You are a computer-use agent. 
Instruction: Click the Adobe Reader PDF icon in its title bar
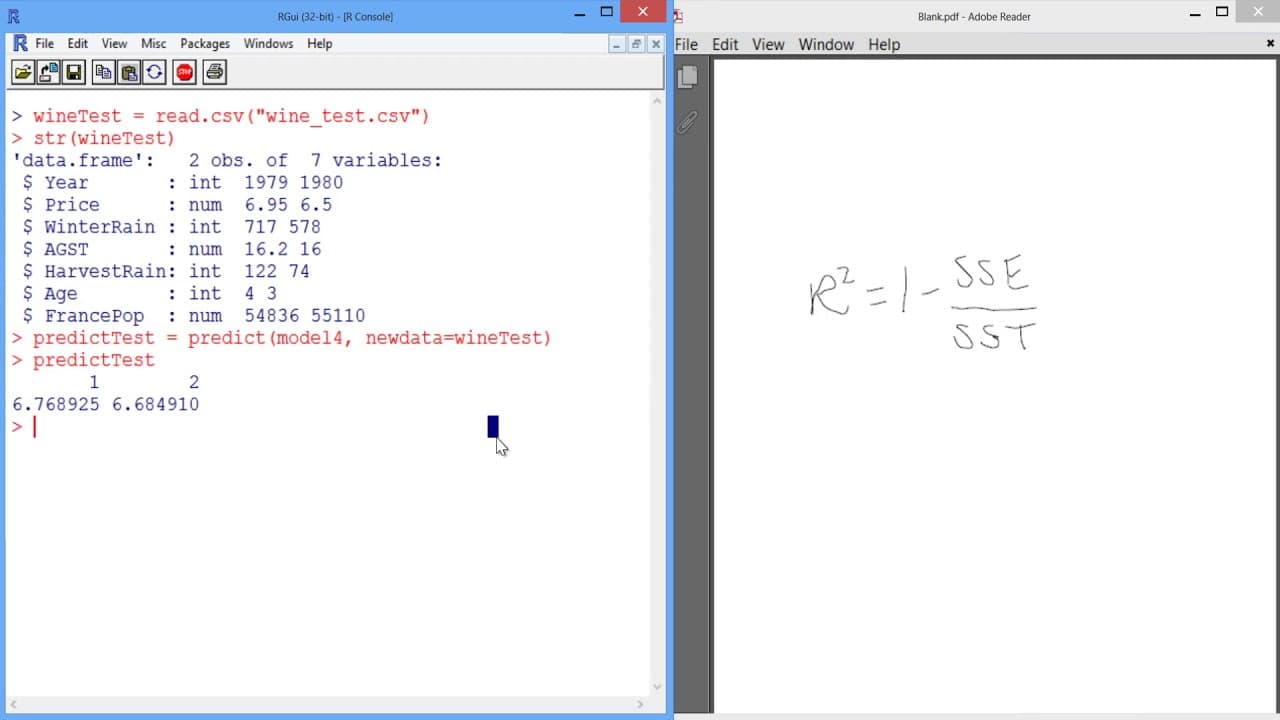(678, 16)
